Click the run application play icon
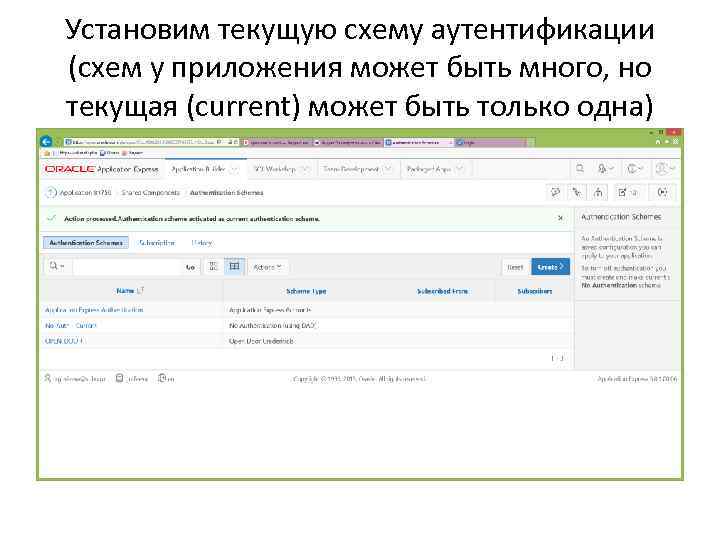Viewport: 720px width, 540px height. (x=663, y=192)
